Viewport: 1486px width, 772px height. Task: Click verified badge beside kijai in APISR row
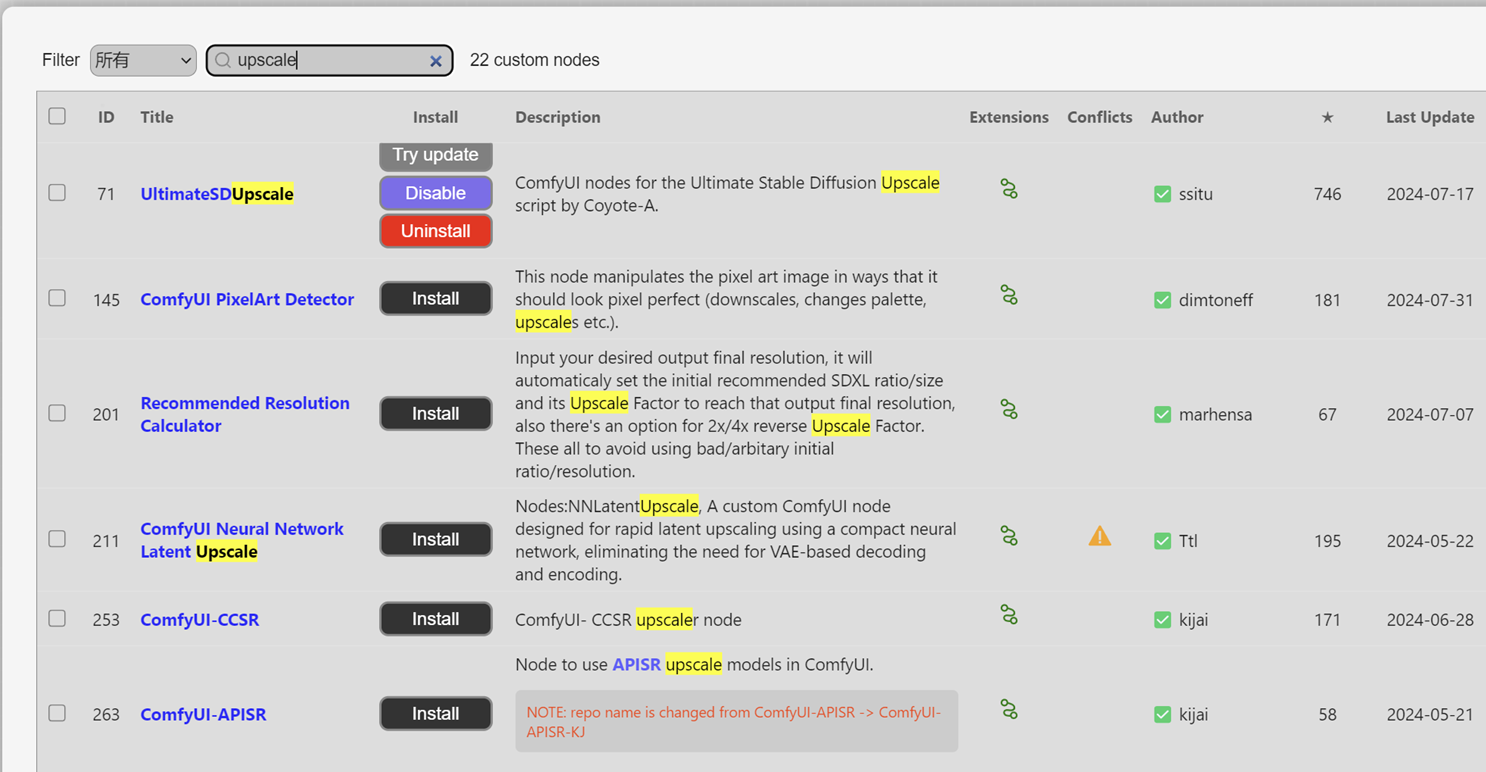click(1162, 715)
